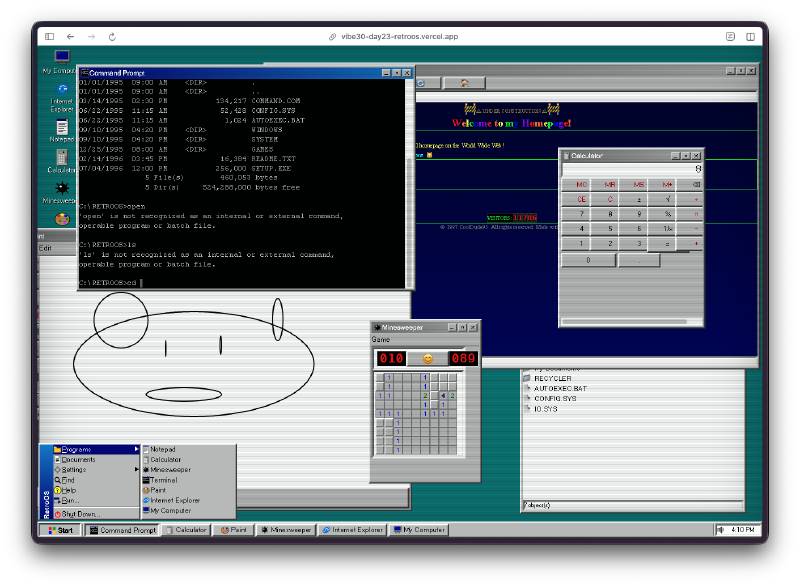Click the Minesweeper taskbar button
800x586 pixels.
point(287,530)
